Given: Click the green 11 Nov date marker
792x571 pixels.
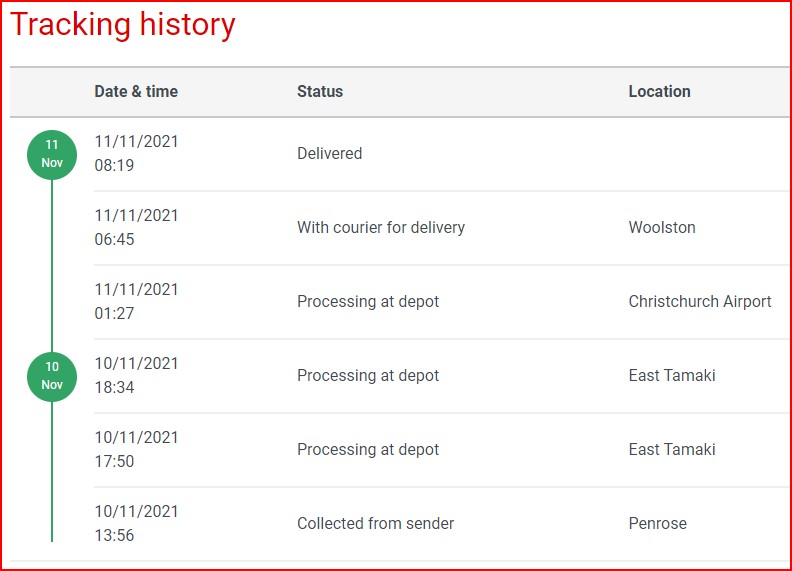Looking at the screenshot, I should tap(52, 154).
